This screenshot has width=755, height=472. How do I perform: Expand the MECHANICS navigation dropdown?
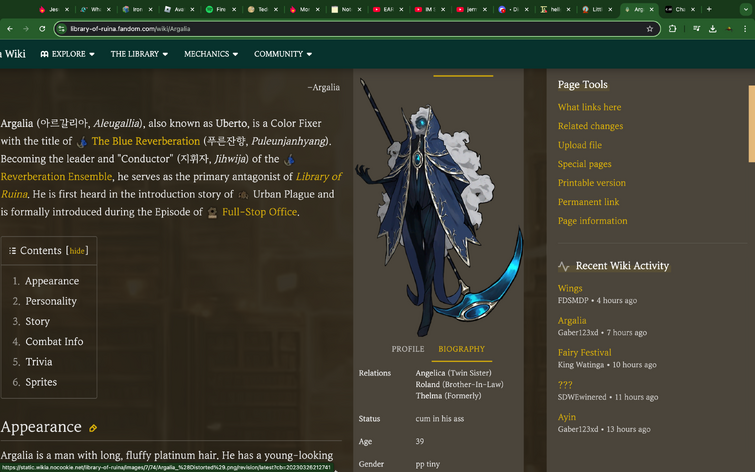click(x=211, y=54)
